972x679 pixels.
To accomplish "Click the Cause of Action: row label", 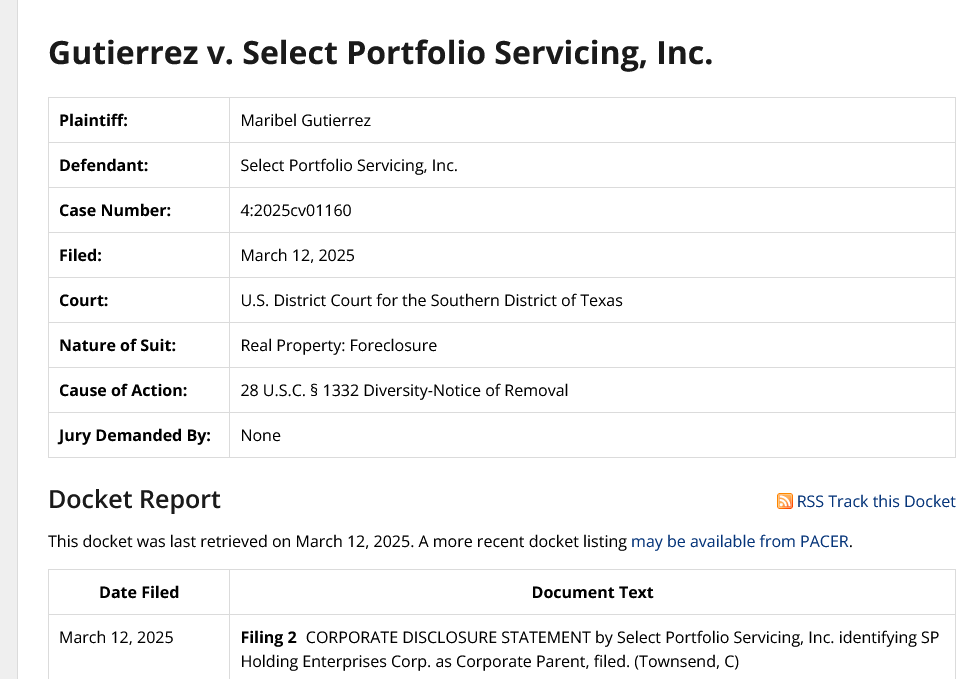I will 123,391.
